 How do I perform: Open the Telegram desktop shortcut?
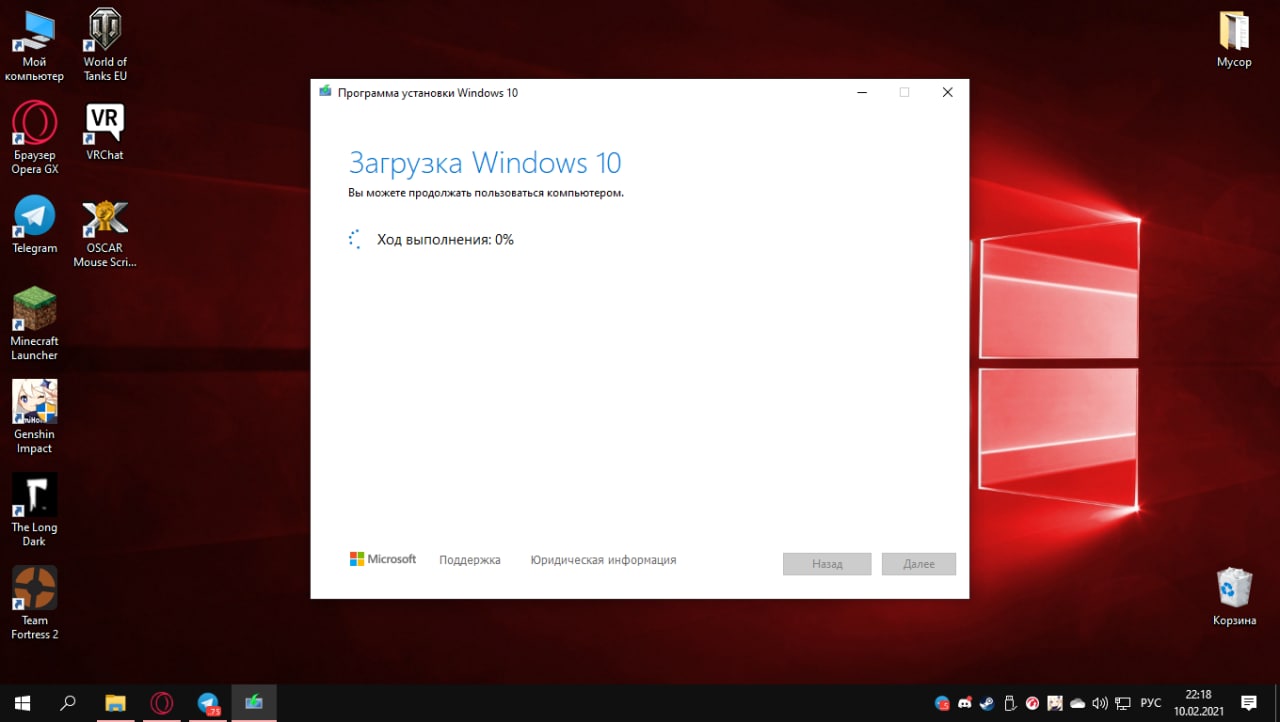(x=34, y=224)
